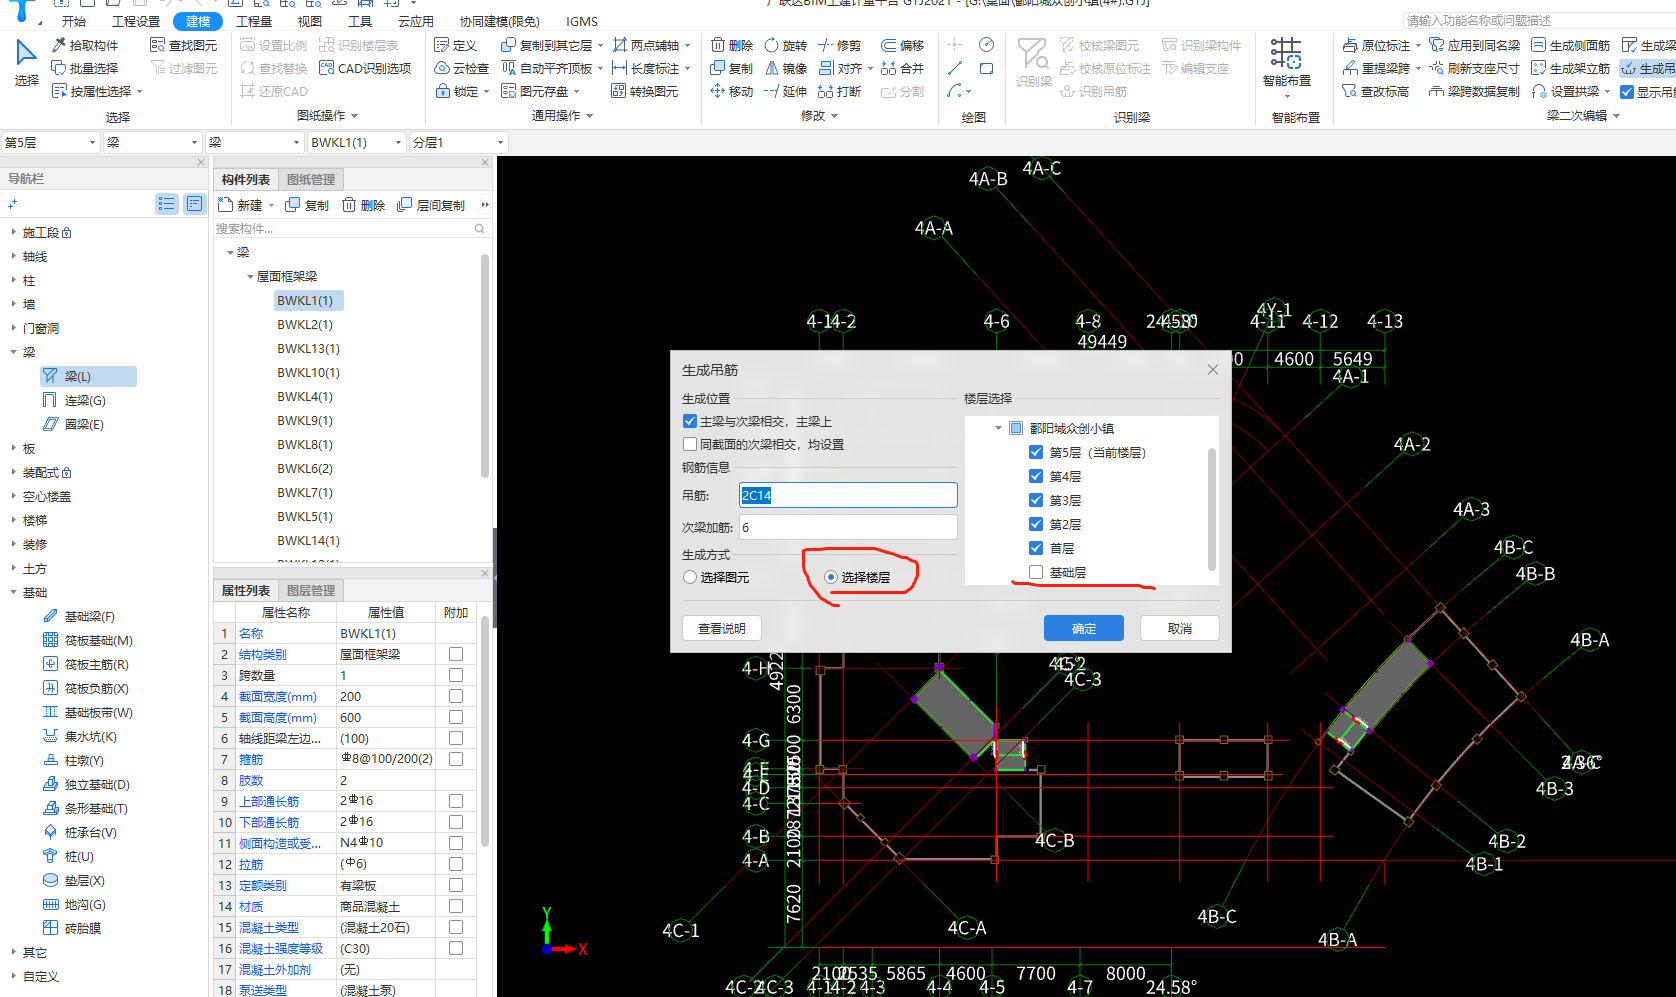Click the 取消 button in dialog

pyautogui.click(x=1180, y=628)
